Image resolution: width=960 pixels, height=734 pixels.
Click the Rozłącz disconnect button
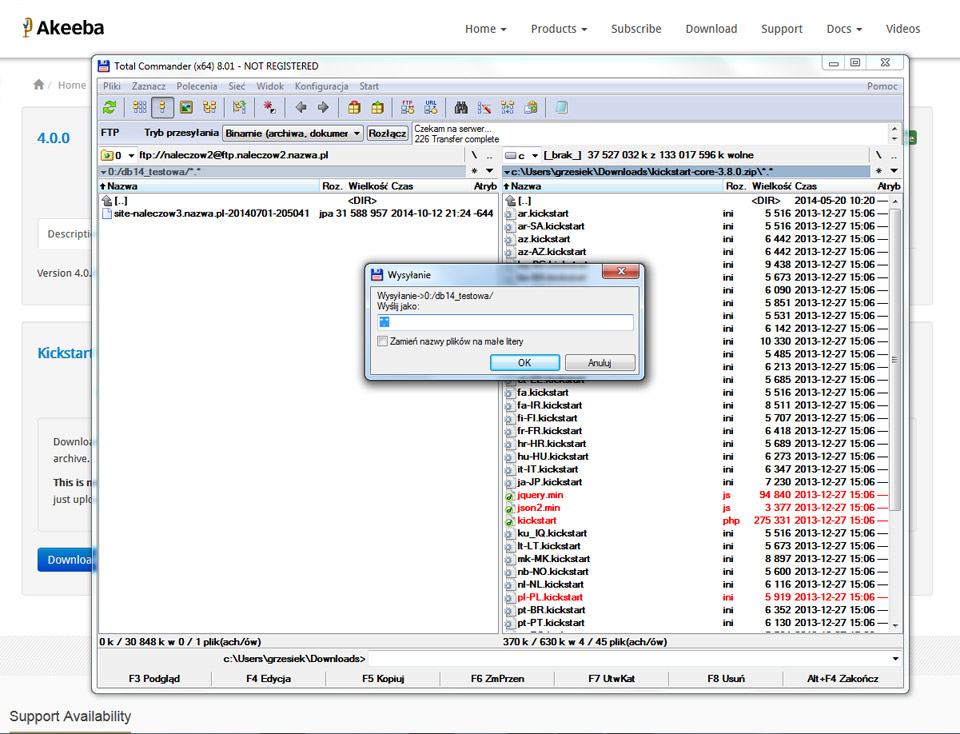(387, 133)
